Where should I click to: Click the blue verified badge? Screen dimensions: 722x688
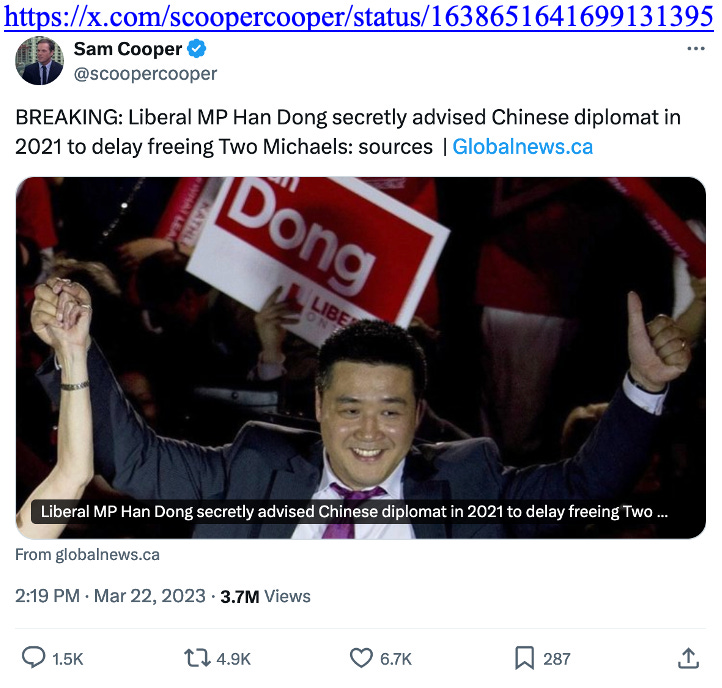[x=197, y=49]
